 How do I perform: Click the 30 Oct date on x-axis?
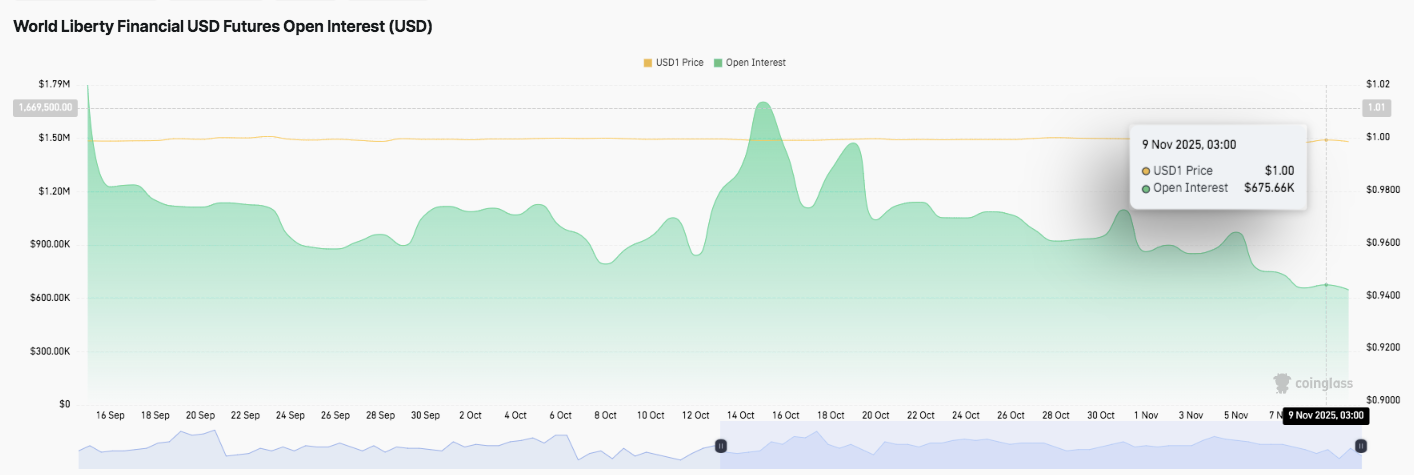click(1100, 415)
